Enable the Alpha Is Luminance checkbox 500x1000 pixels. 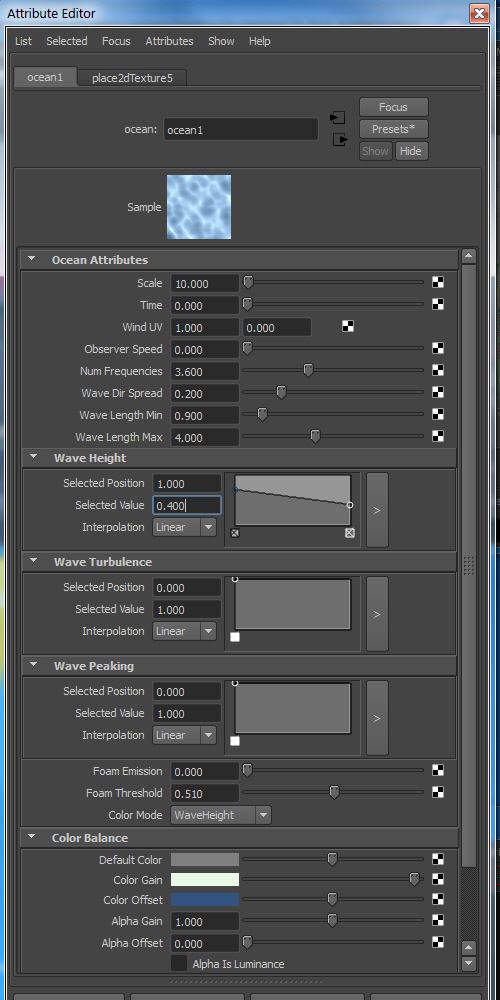coord(179,964)
